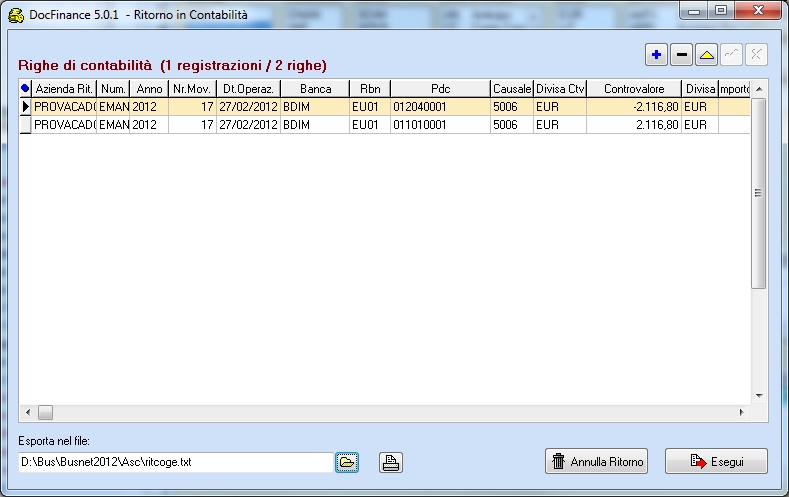
Task: Click the DocFinance application icon in title bar
Action: tap(16, 15)
